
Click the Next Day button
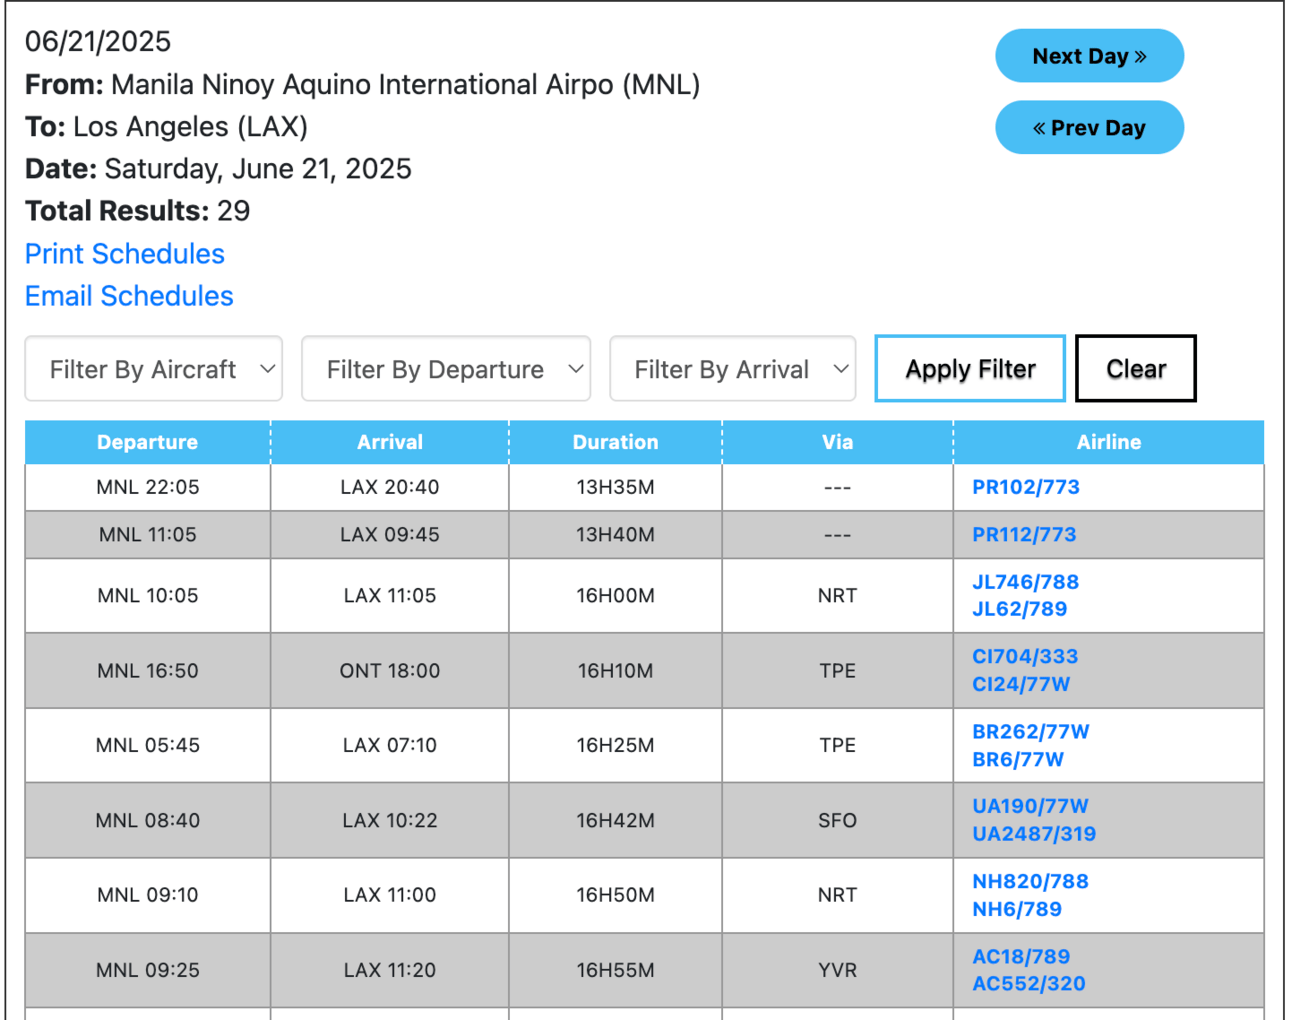pyautogui.click(x=1089, y=56)
